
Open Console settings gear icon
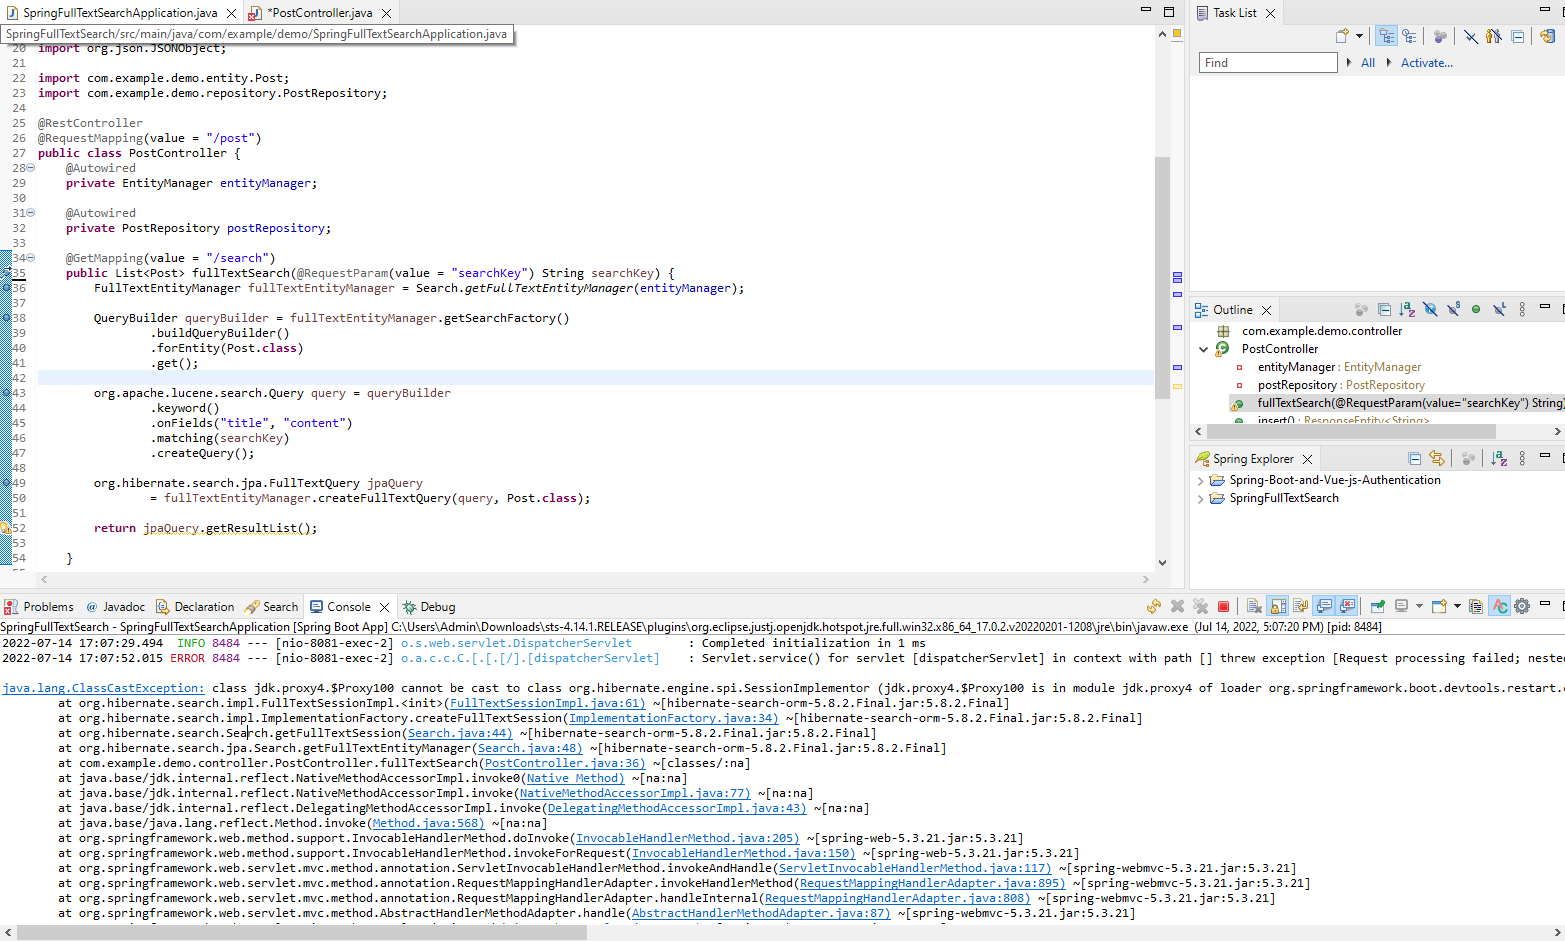(x=1522, y=607)
